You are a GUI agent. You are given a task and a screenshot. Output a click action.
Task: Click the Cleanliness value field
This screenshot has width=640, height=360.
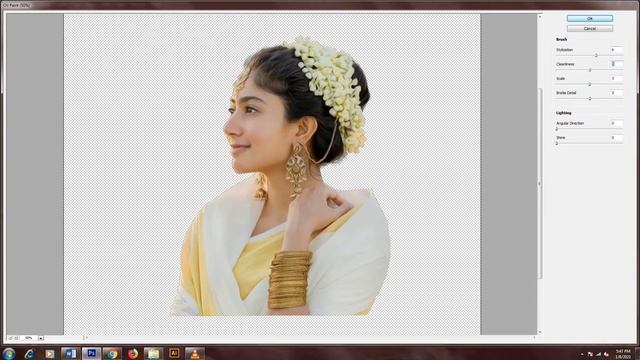pyautogui.click(x=616, y=64)
